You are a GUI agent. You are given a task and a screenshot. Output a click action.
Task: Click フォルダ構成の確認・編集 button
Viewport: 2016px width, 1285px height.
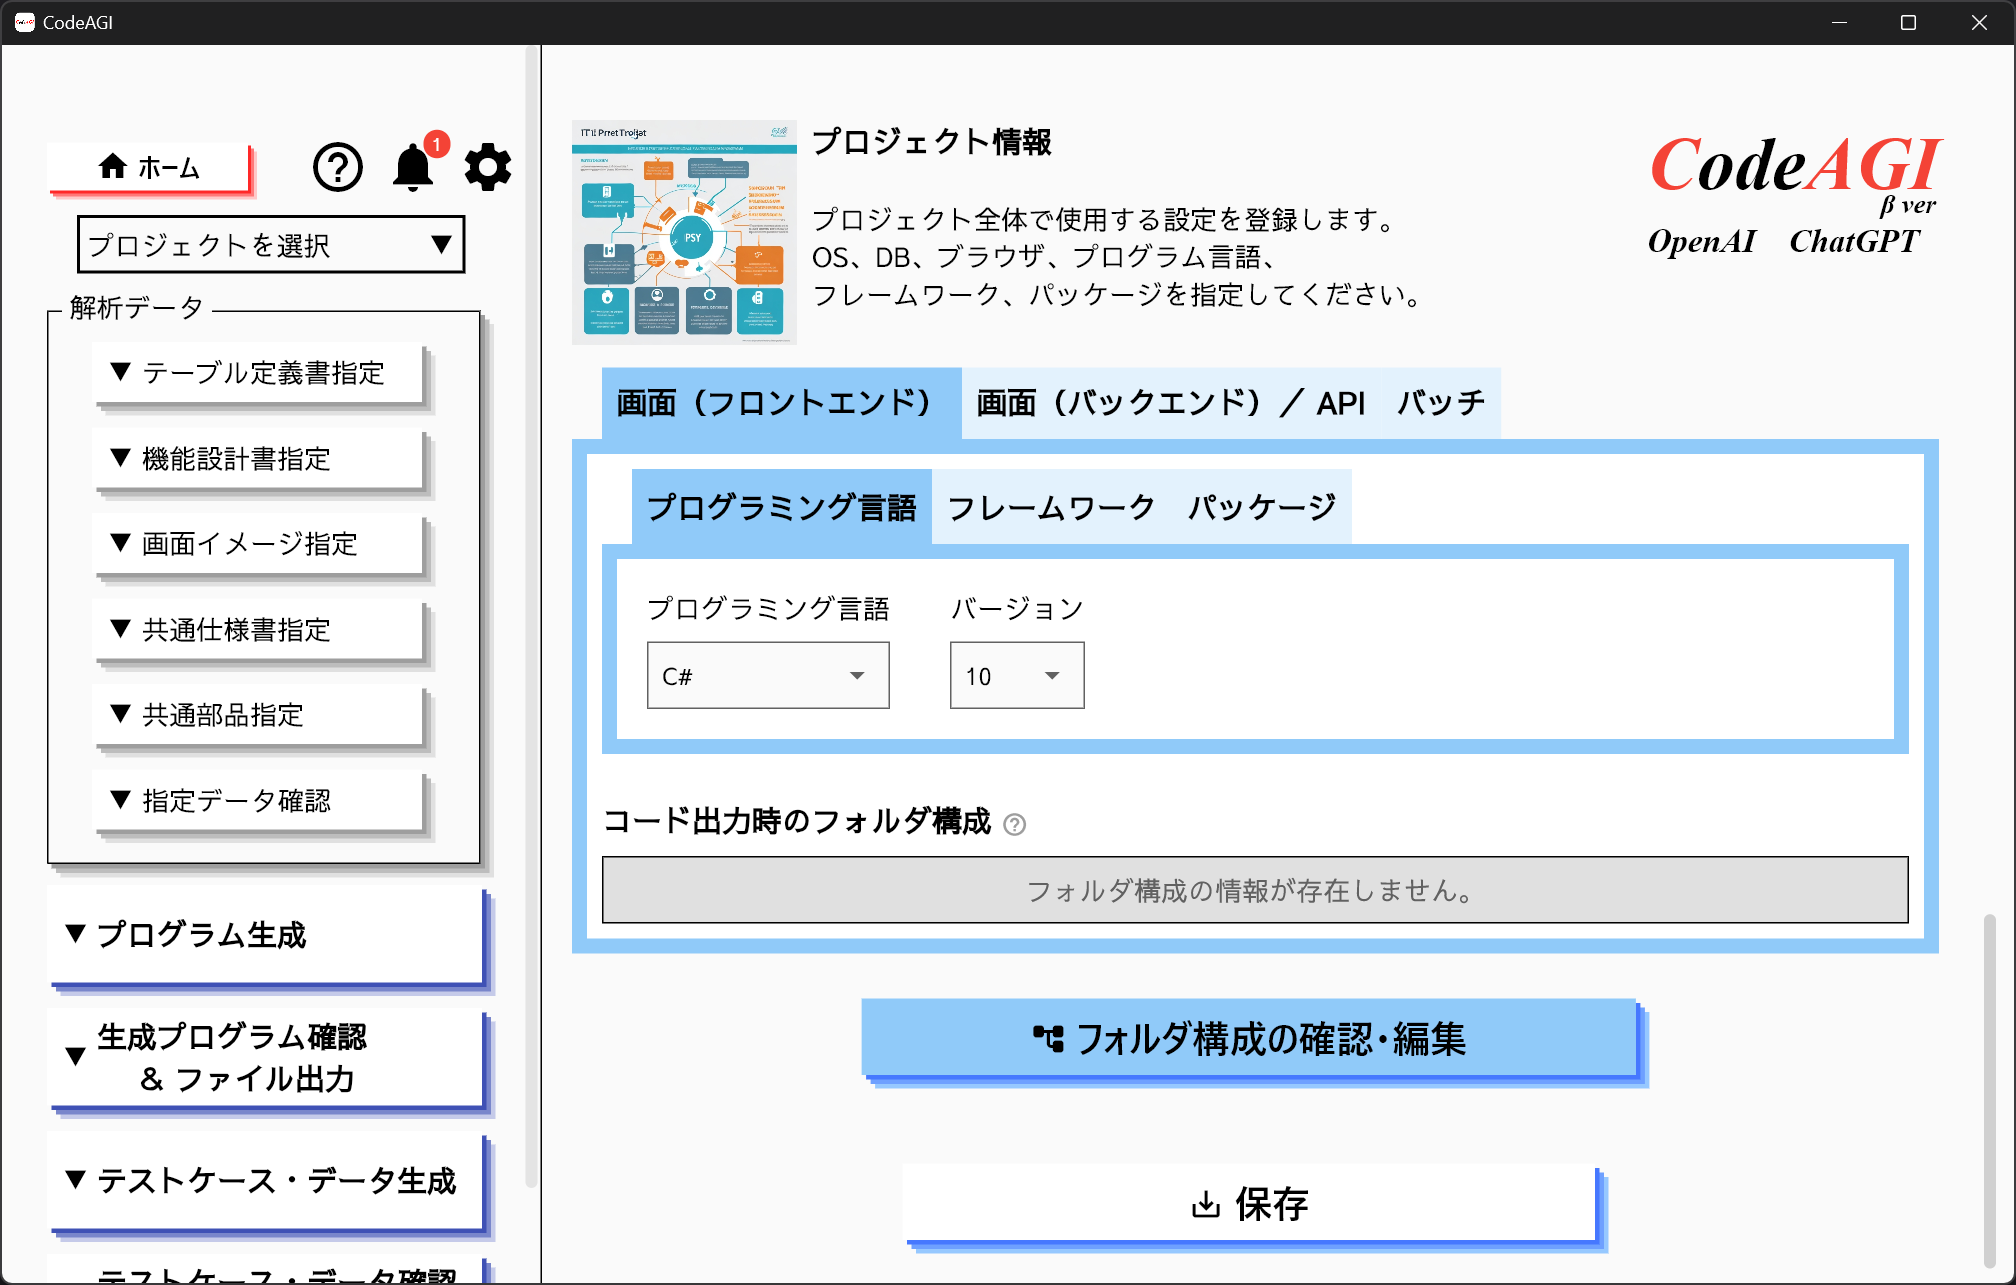click(x=1249, y=1039)
